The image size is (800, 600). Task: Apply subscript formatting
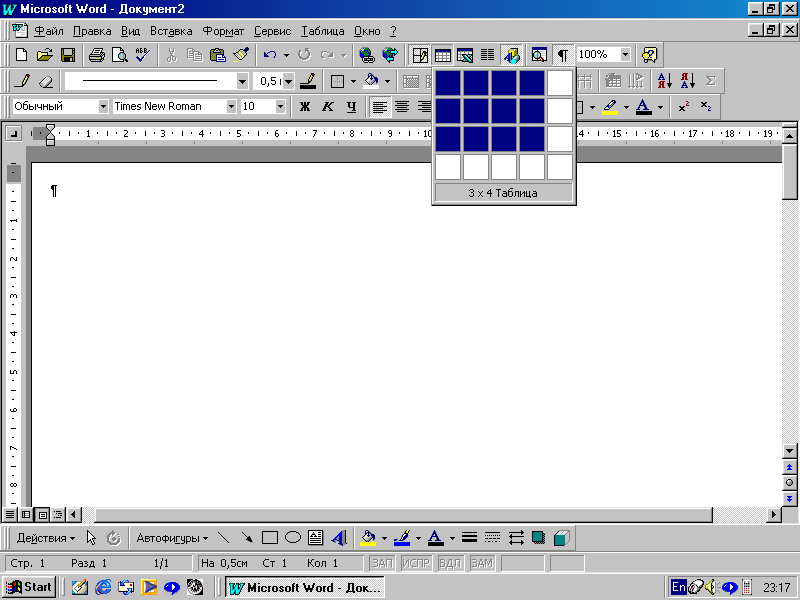click(x=706, y=107)
